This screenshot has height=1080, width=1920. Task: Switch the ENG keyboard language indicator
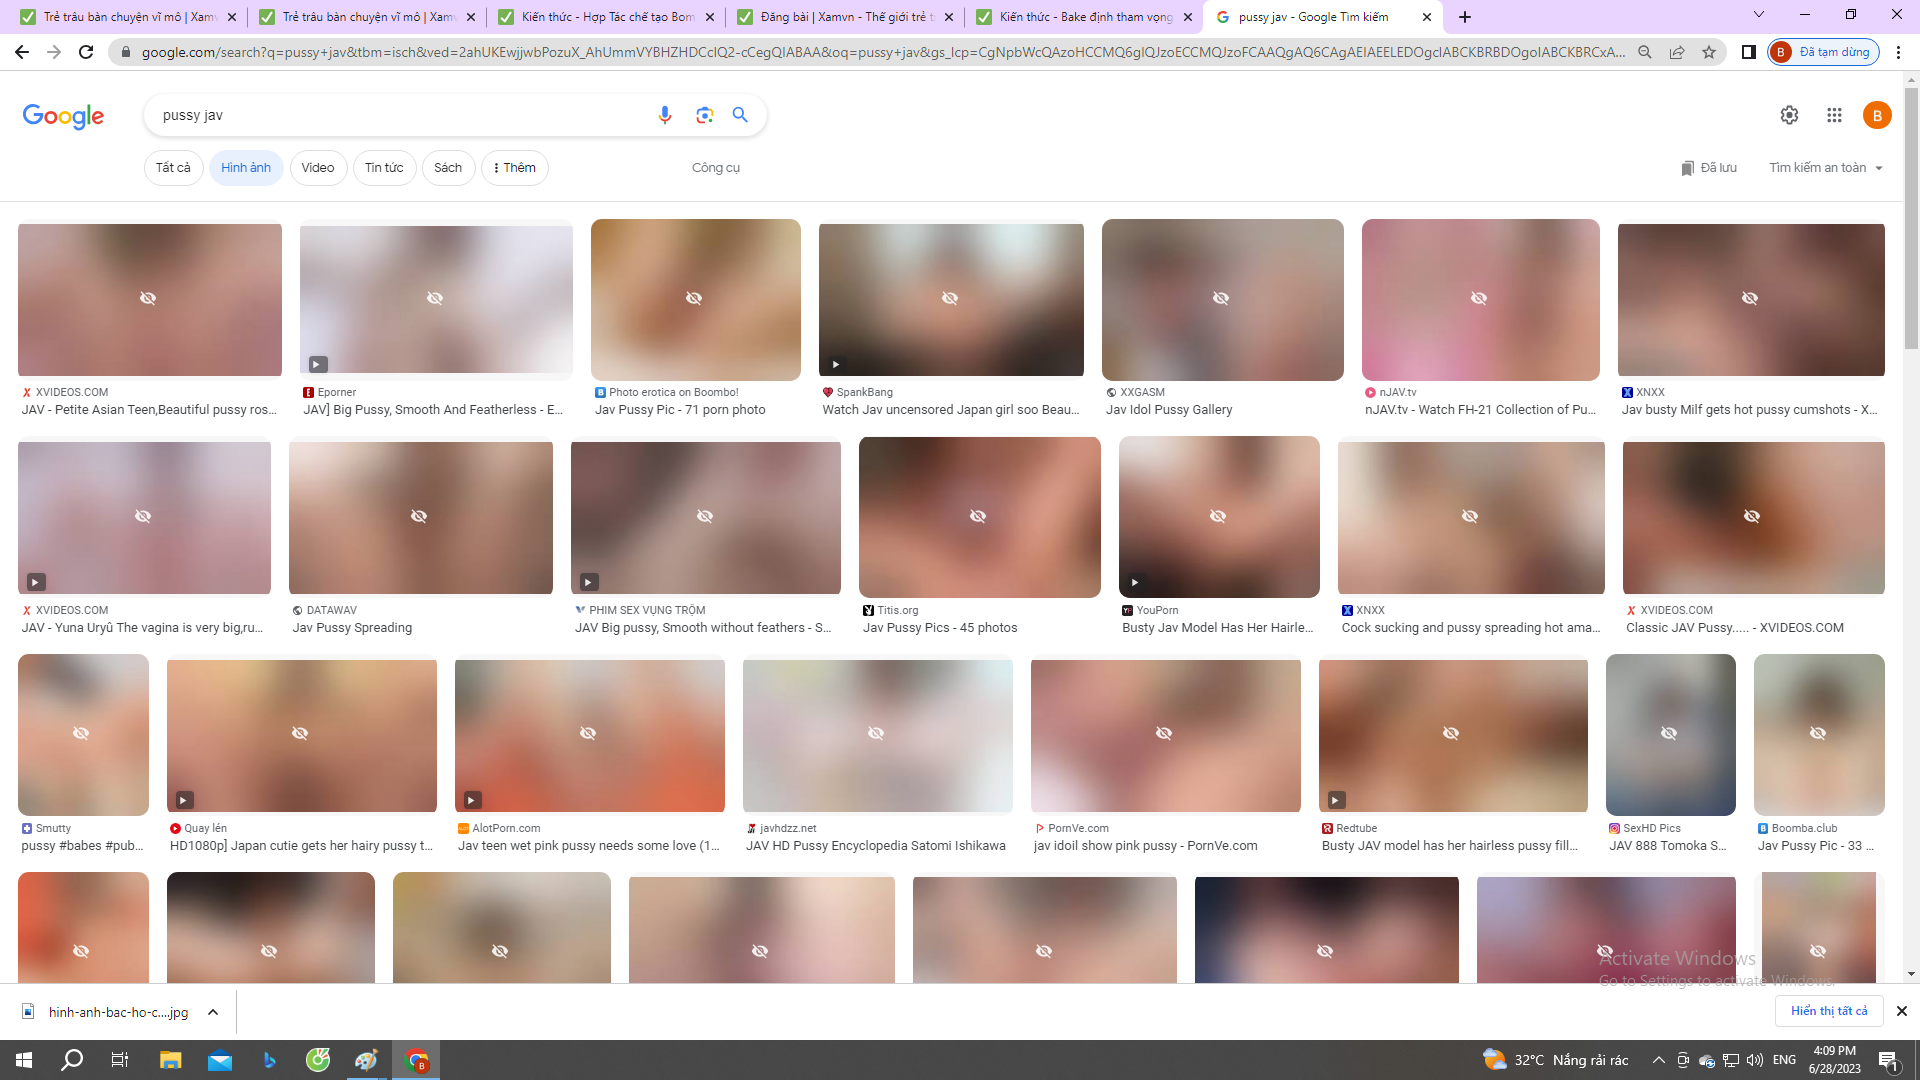pyautogui.click(x=1785, y=1059)
